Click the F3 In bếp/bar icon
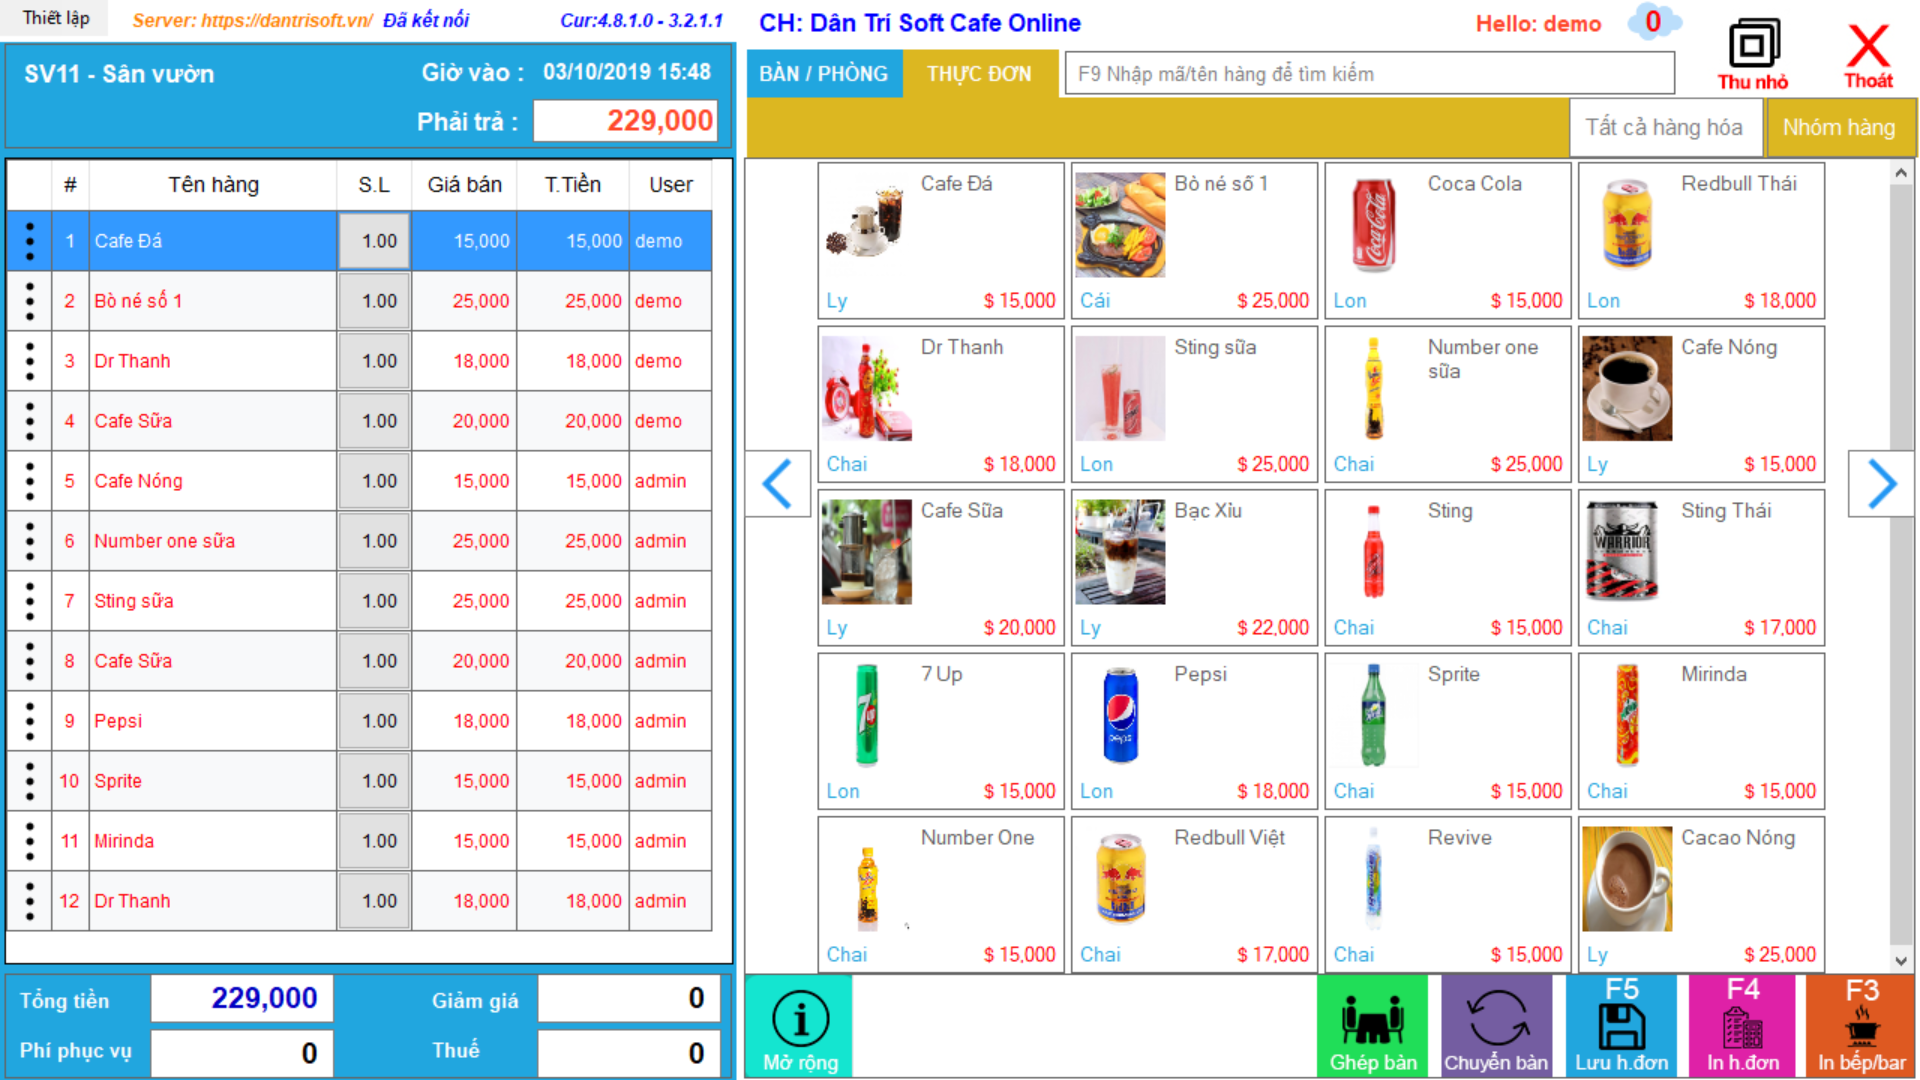 (1861, 1027)
